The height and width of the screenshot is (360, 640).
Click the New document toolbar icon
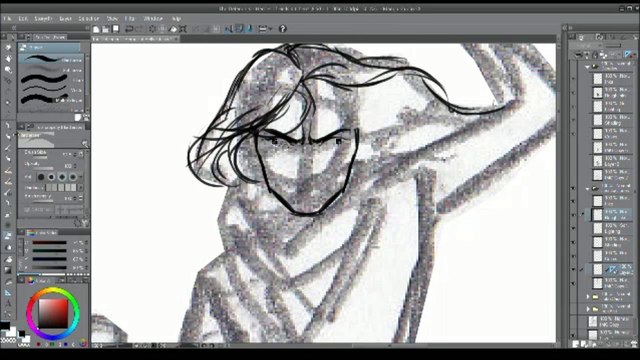[96, 29]
